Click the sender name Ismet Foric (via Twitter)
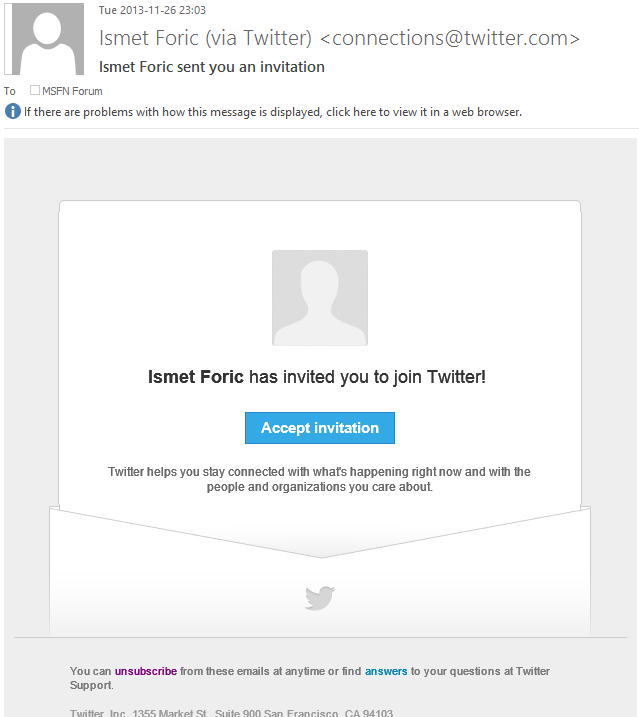 tap(205, 38)
